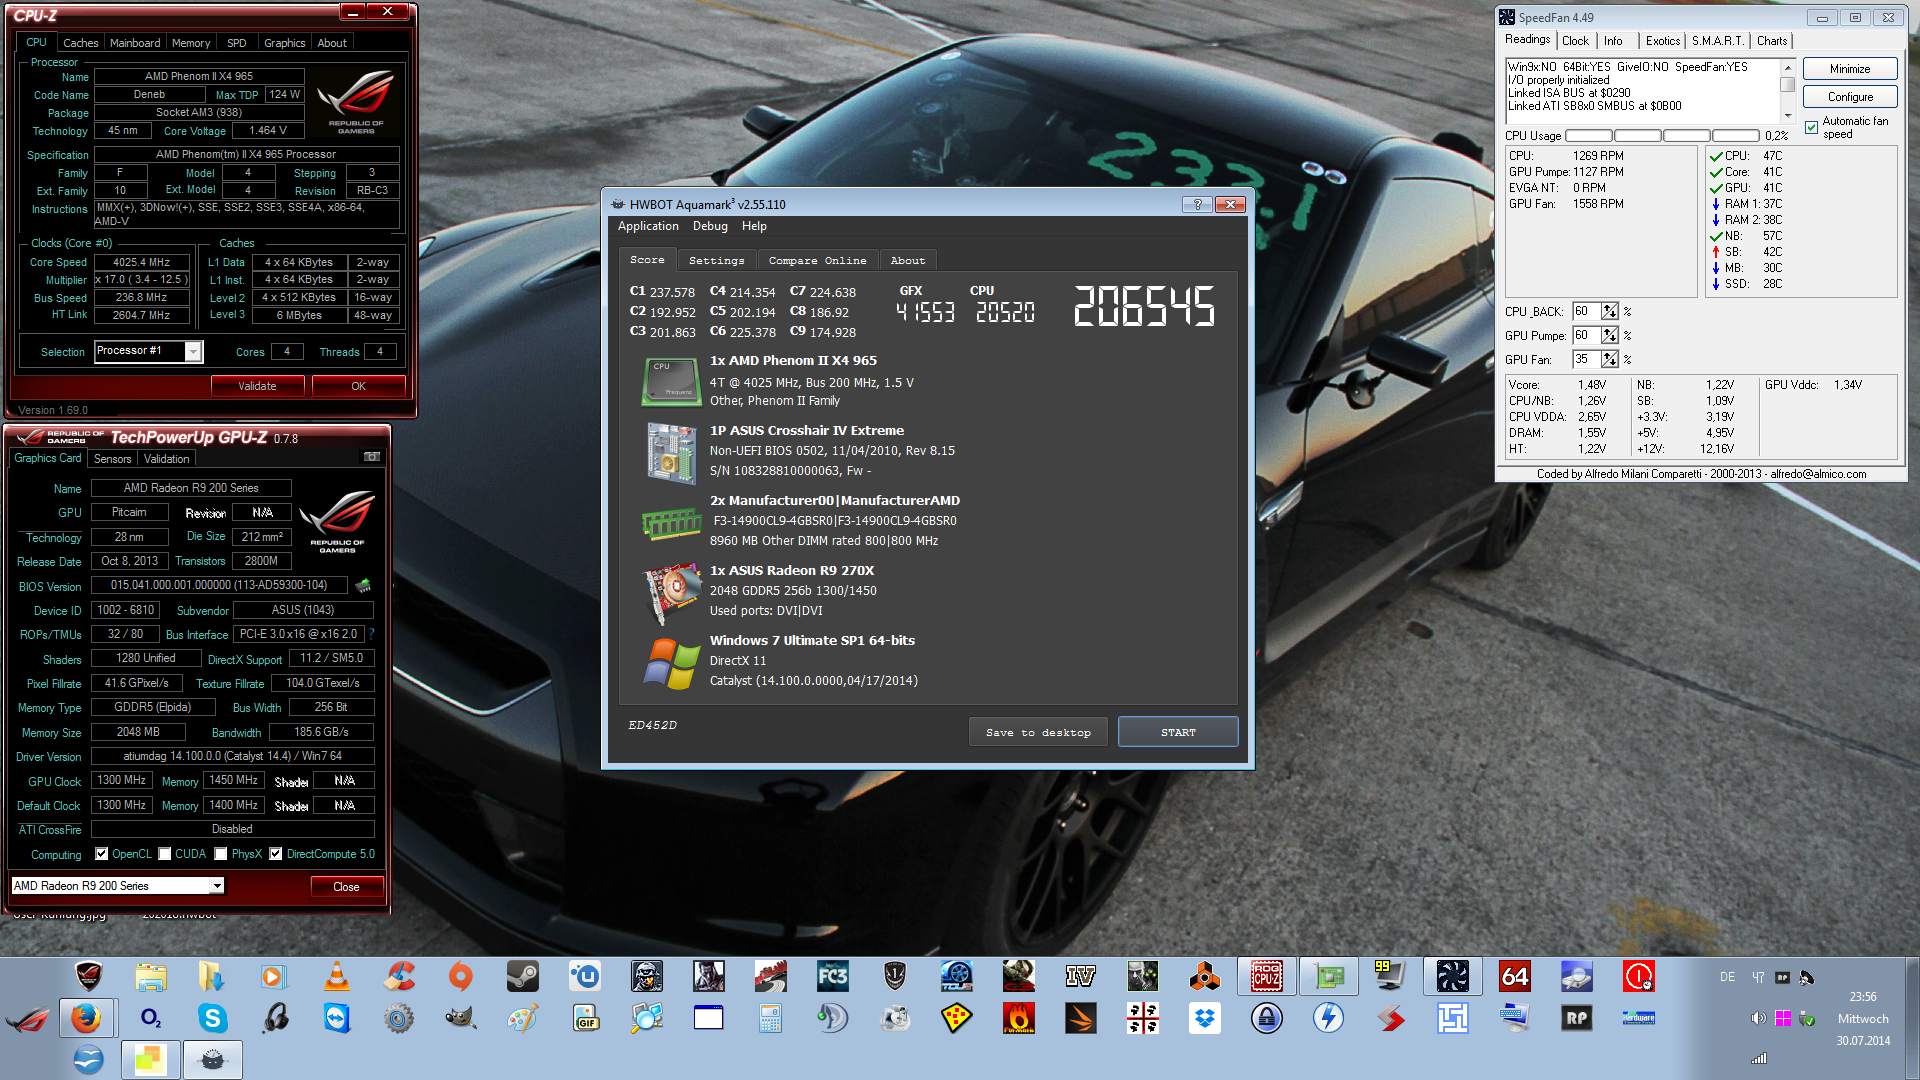This screenshot has height=1080, width=1920.
Task: Open the Validation tab in GPU-Z
Action: coord(166,459)
